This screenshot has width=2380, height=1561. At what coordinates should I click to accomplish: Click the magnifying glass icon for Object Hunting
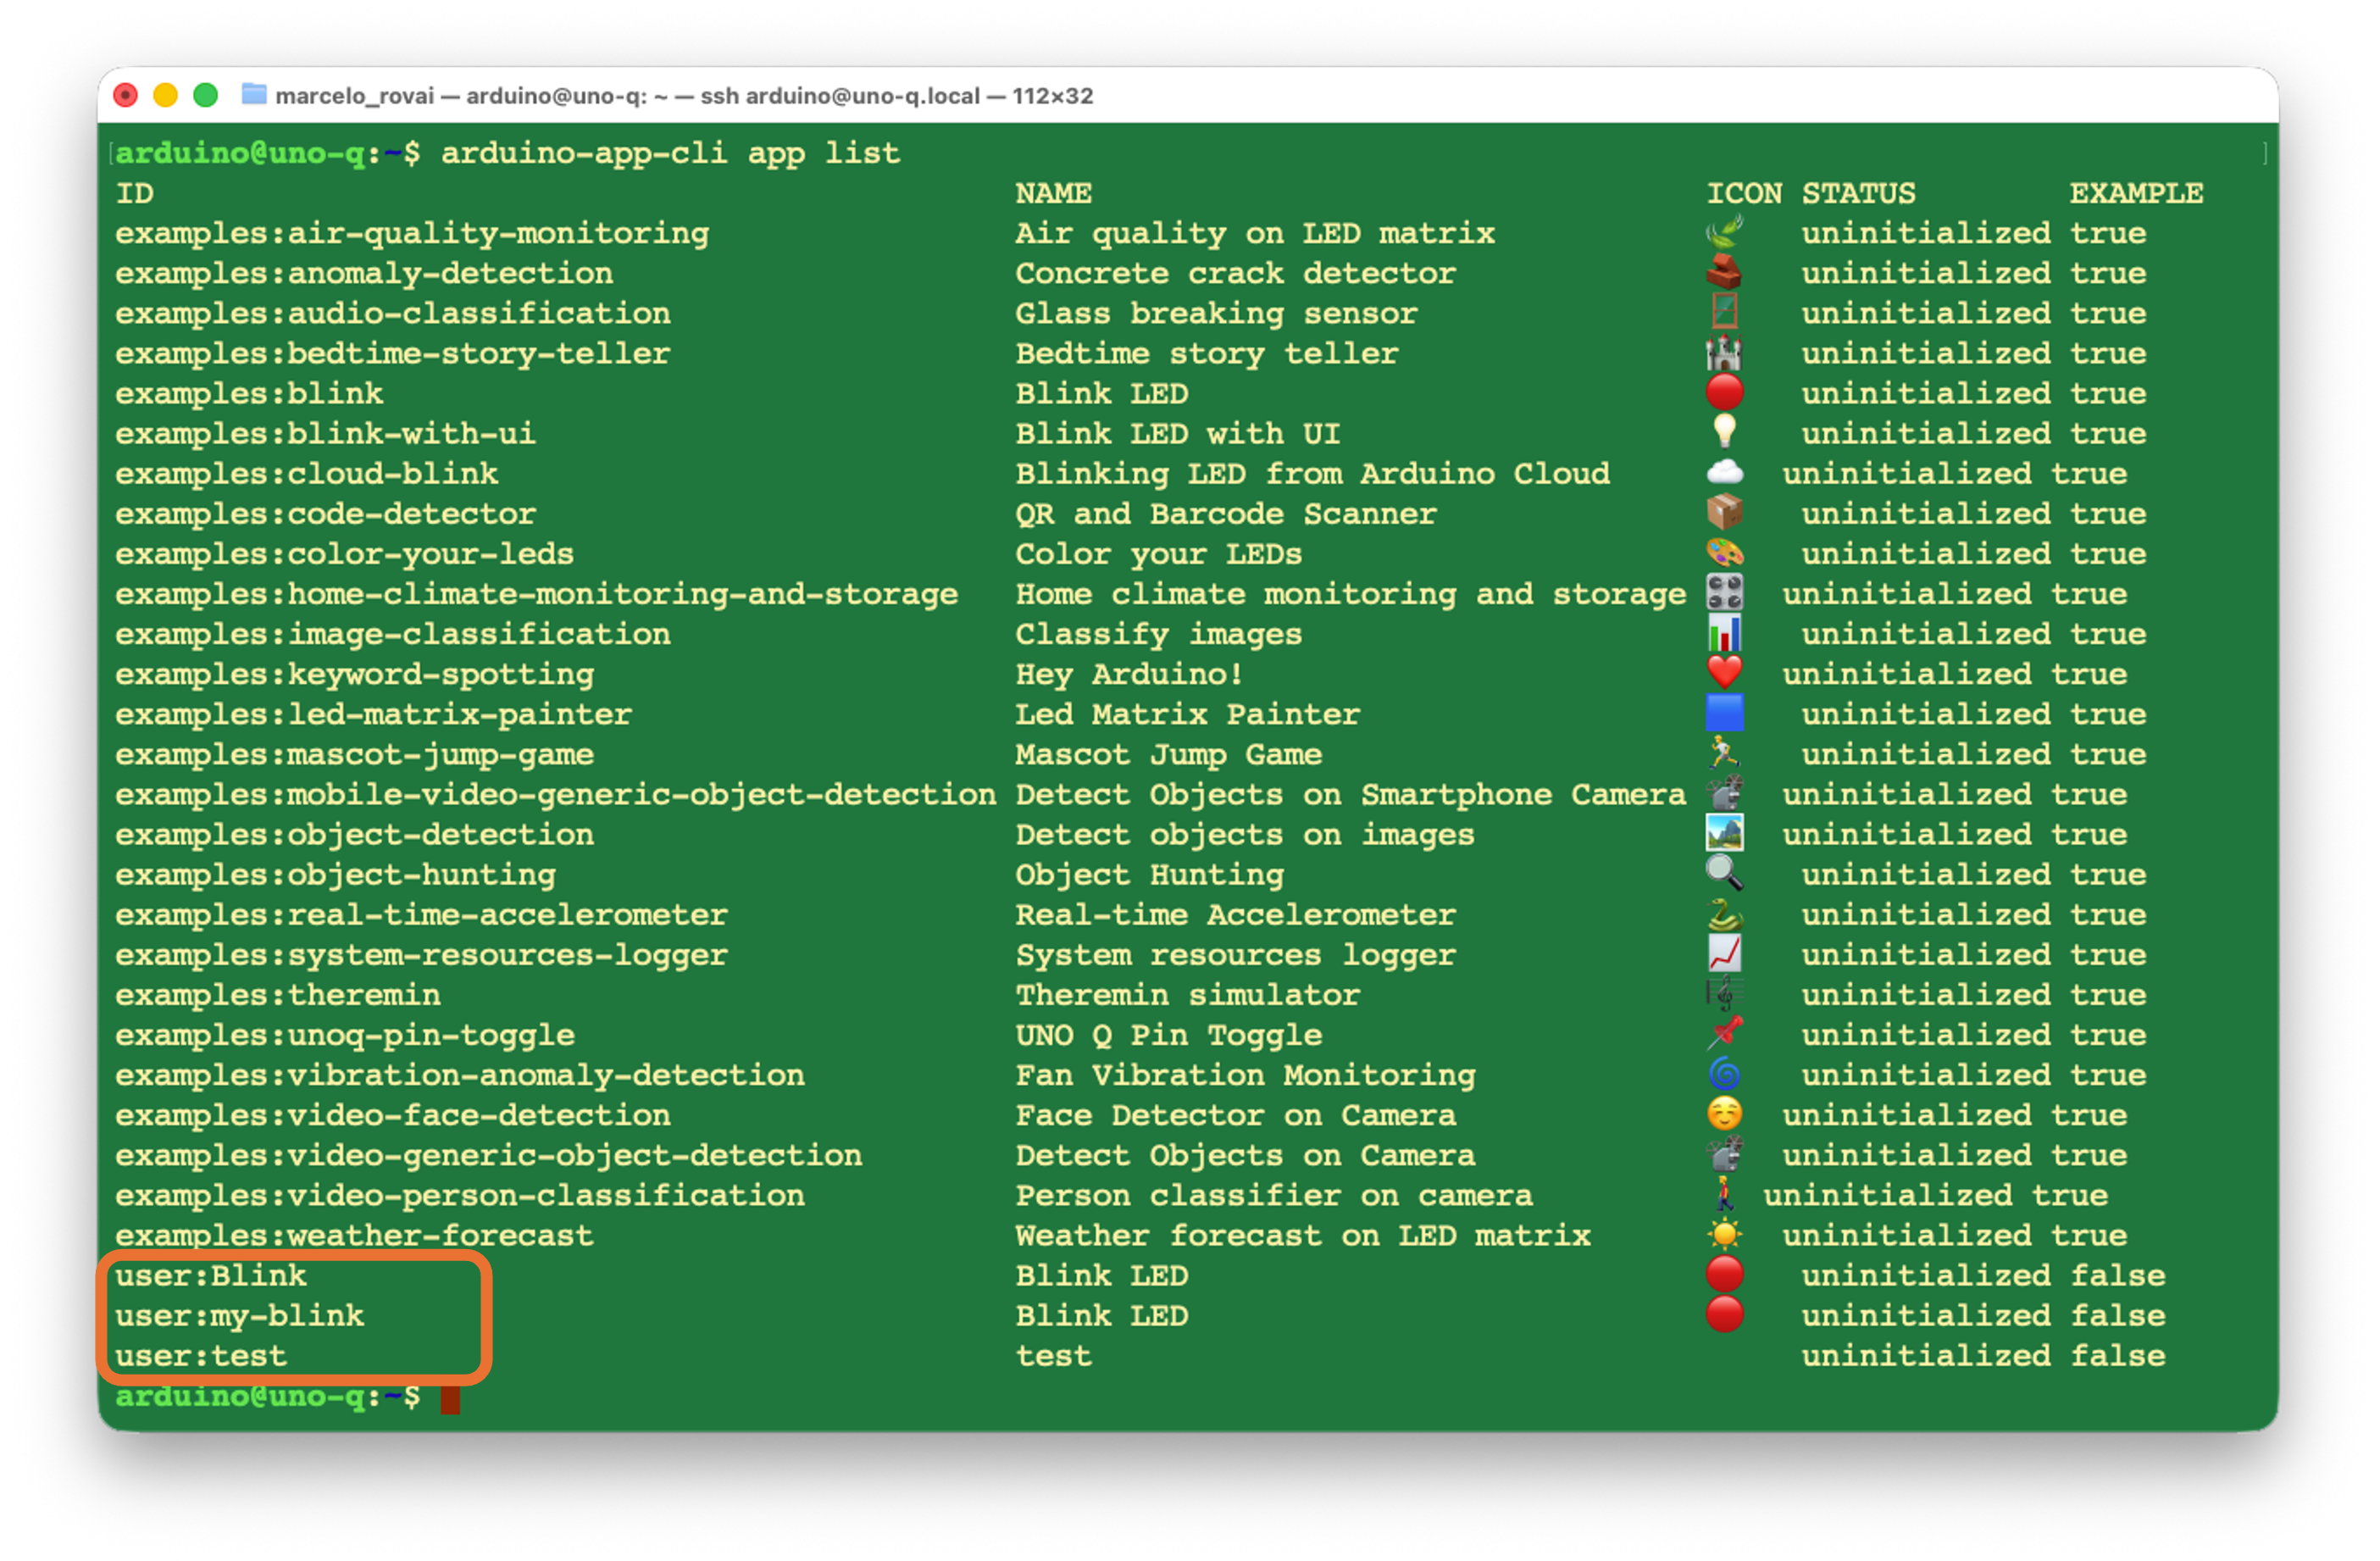pyautogui.click(x=1724, y=873)
